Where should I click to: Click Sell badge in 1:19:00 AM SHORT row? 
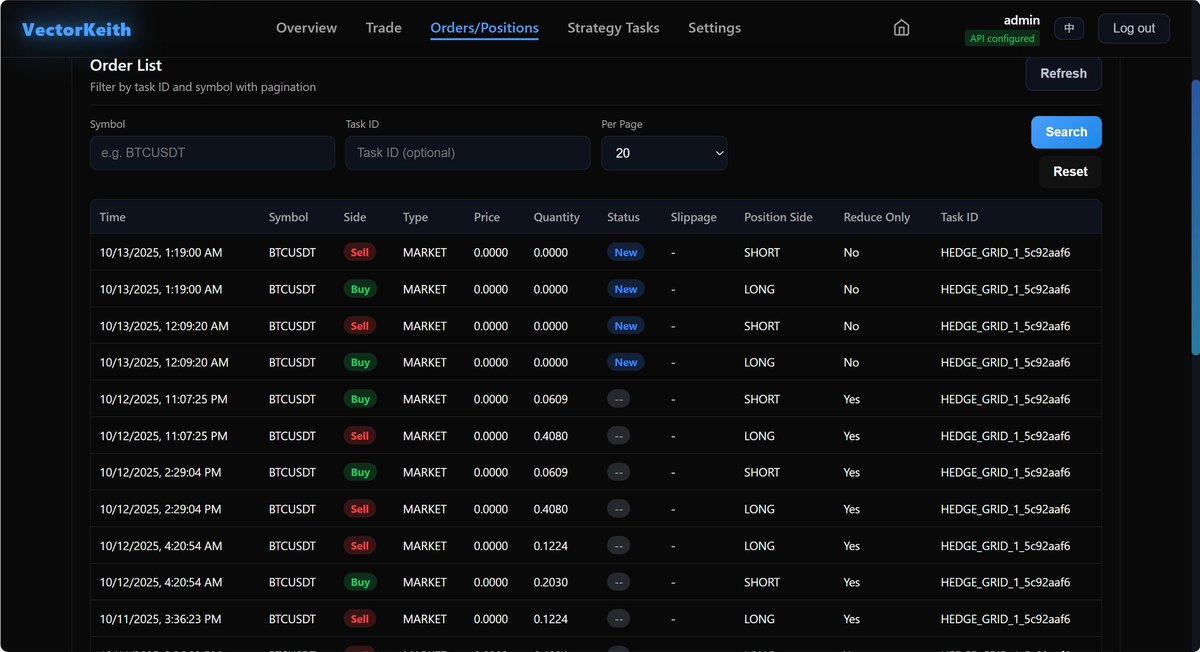pyautogui.click(x=360, y=253)
